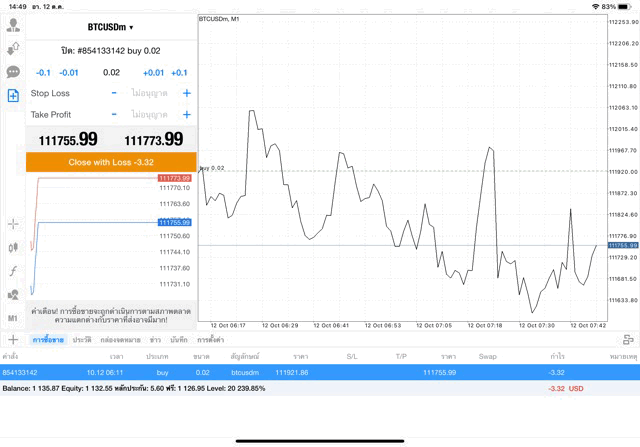640x447 pixels.
Task: Open the accounts profile icon
Action: click(x=13, y=26)
